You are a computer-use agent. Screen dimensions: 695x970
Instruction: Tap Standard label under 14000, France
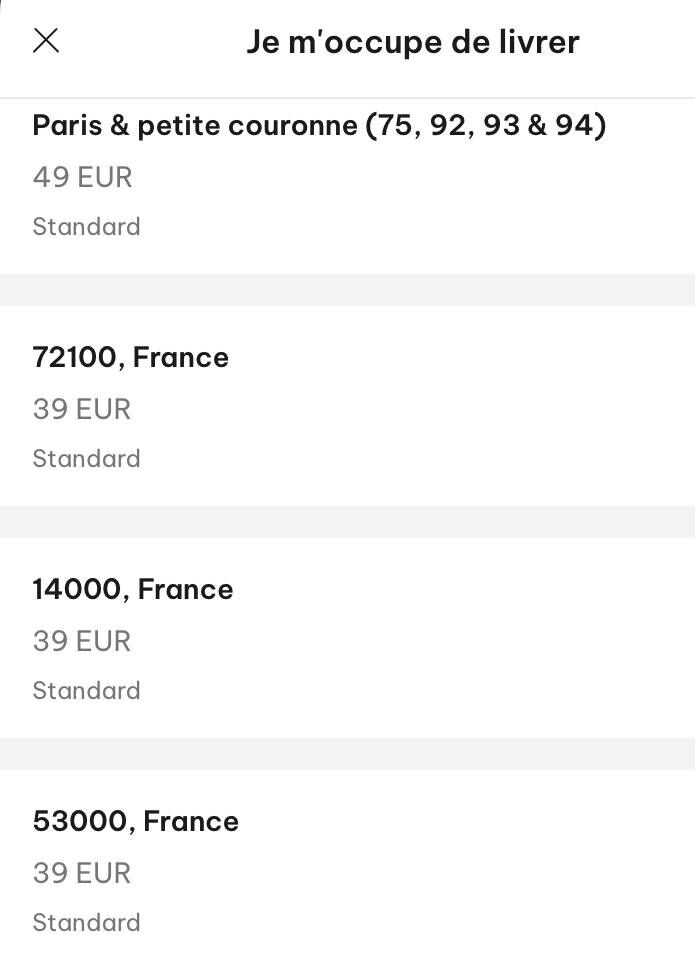(x=87, y=690)
